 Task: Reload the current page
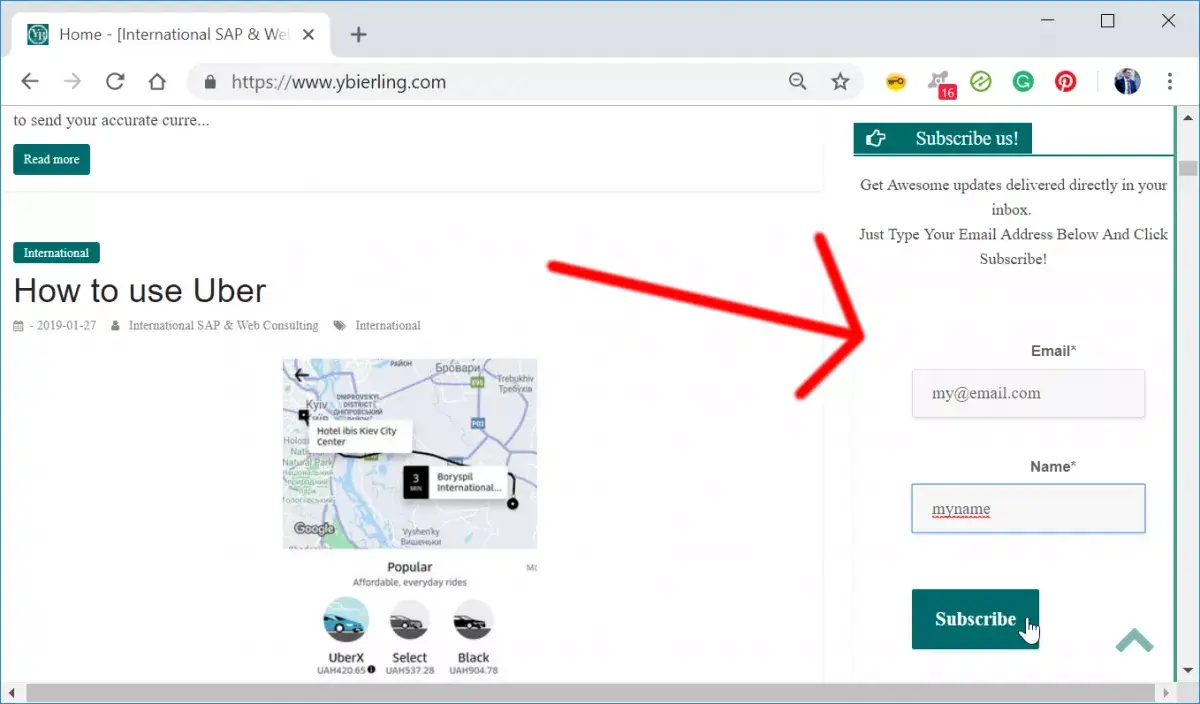[x=115, y=82]
